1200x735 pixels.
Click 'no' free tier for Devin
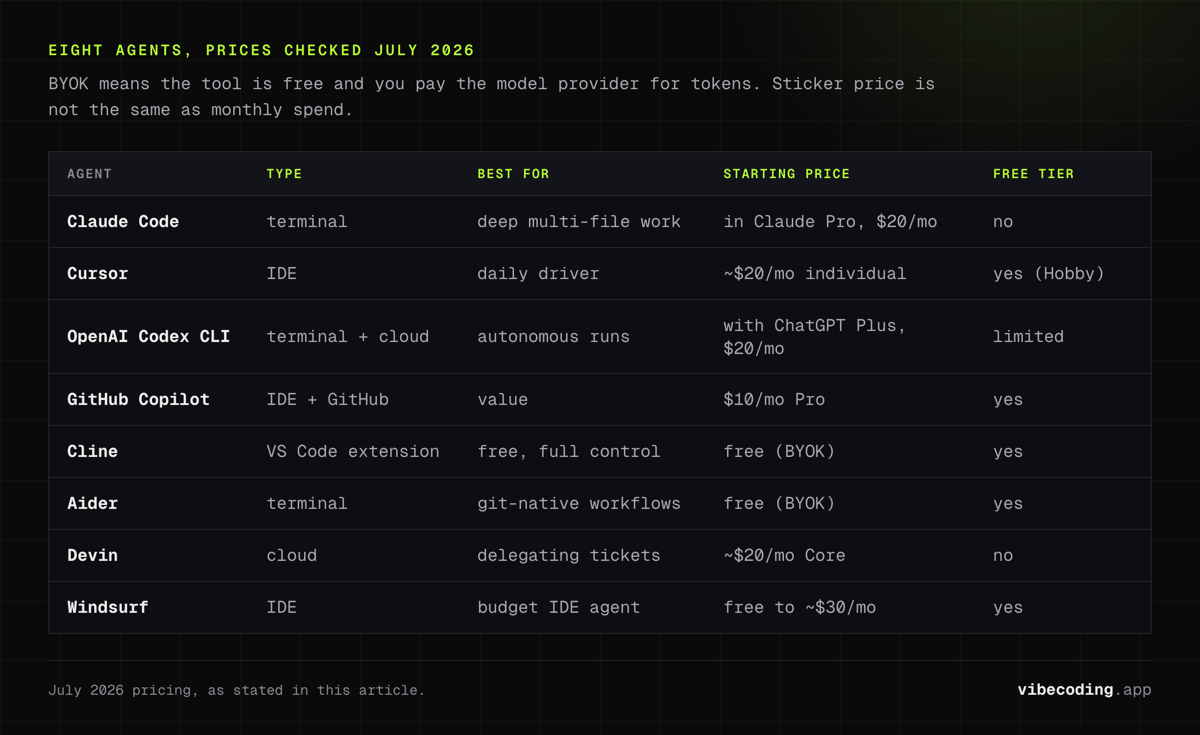coord(1003,556)
